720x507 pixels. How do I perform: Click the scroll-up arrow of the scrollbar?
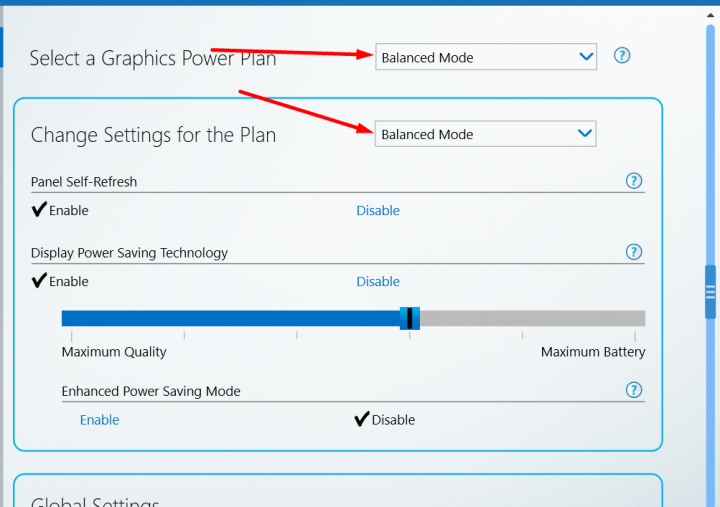(710, 15)
